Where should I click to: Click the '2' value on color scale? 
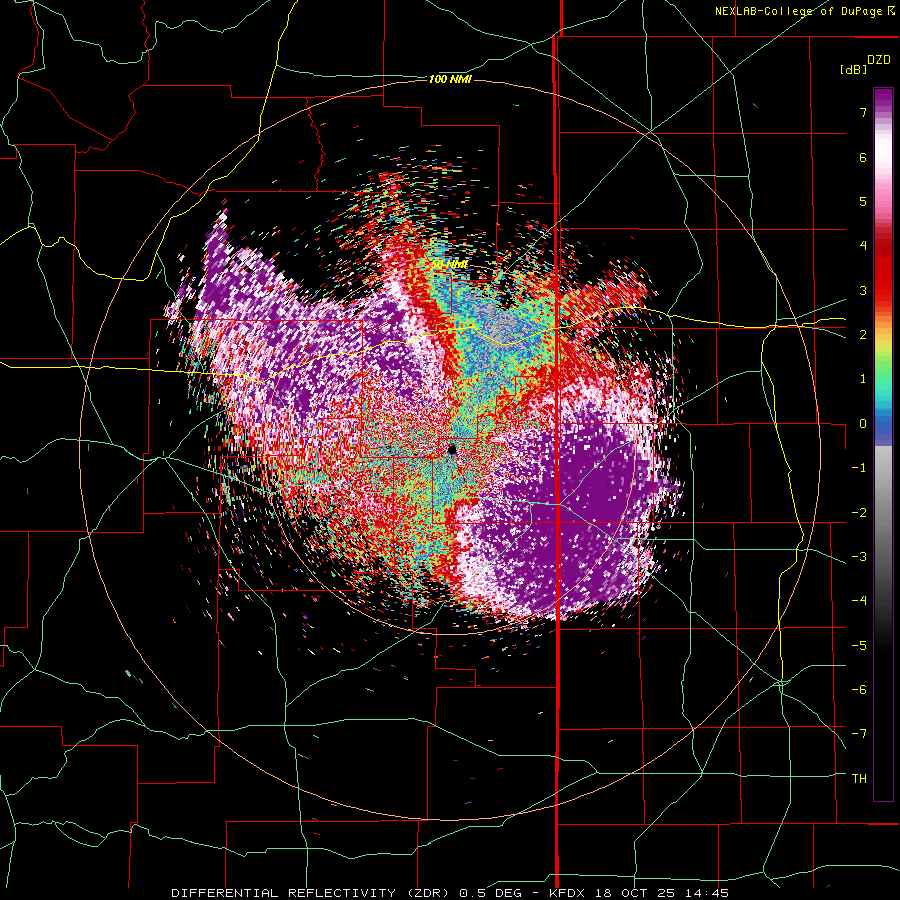click(863, 335)
